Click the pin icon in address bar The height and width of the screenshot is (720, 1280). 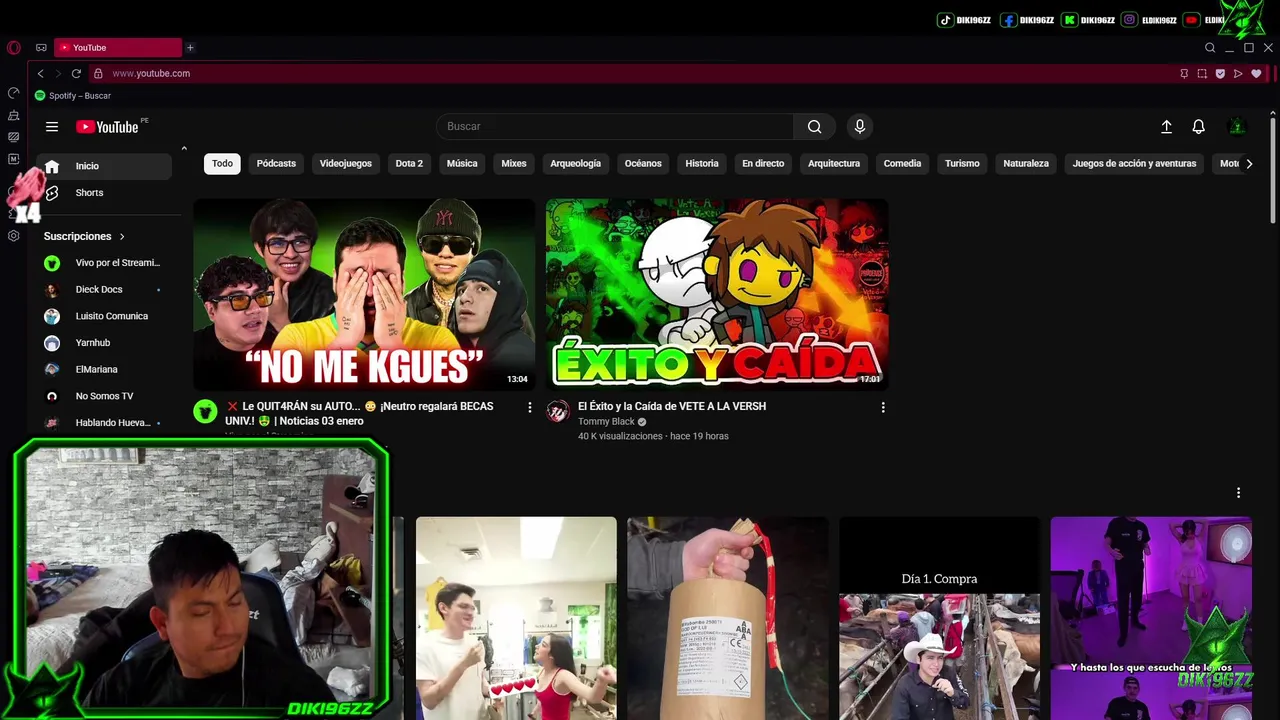(x=1184, y=73)
